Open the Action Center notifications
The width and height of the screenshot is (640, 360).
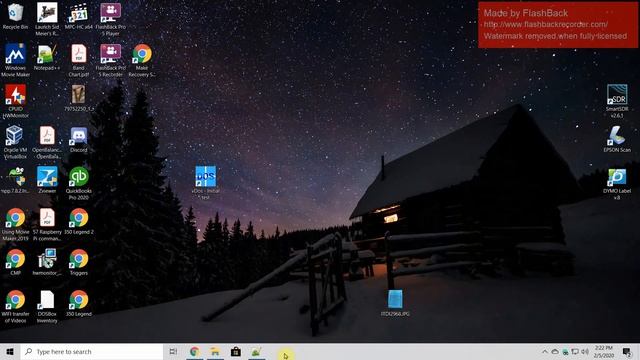pos(627,351)
